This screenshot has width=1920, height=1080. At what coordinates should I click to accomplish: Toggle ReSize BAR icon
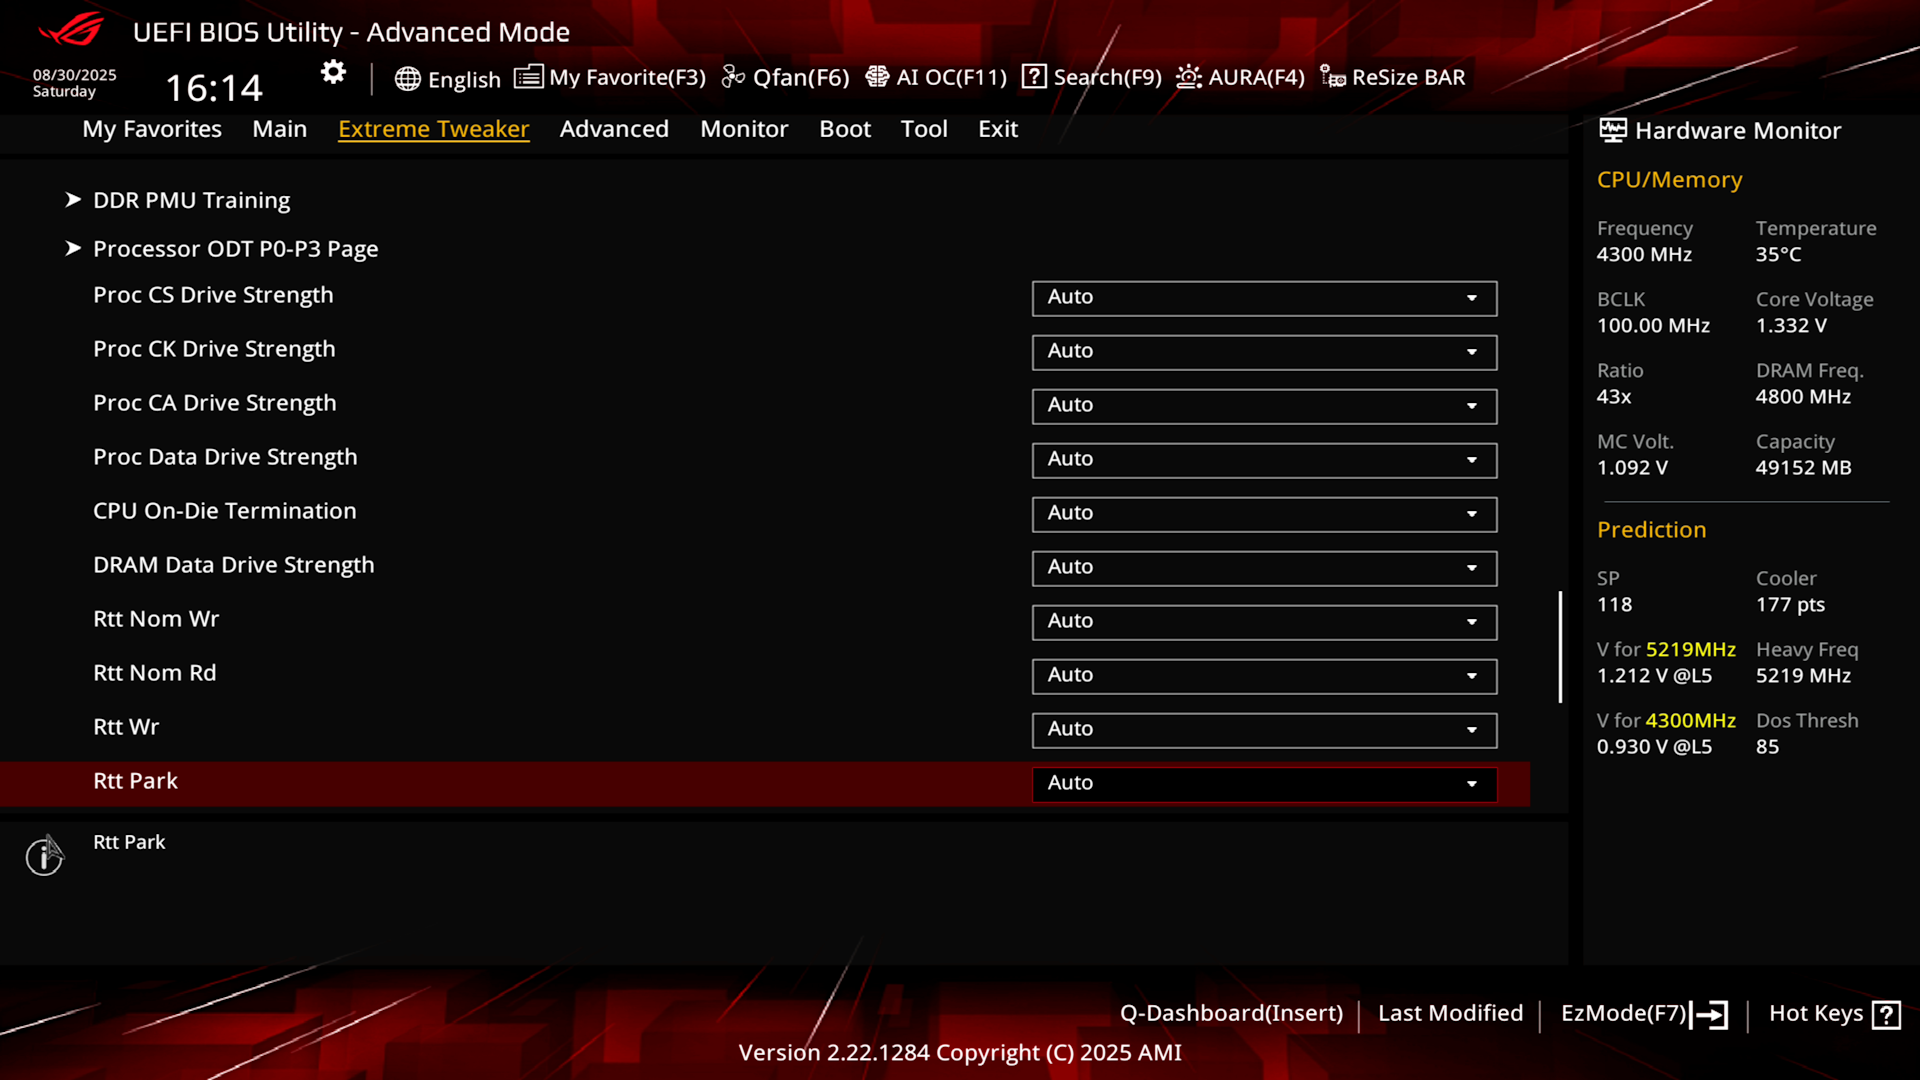[1333, 77]
